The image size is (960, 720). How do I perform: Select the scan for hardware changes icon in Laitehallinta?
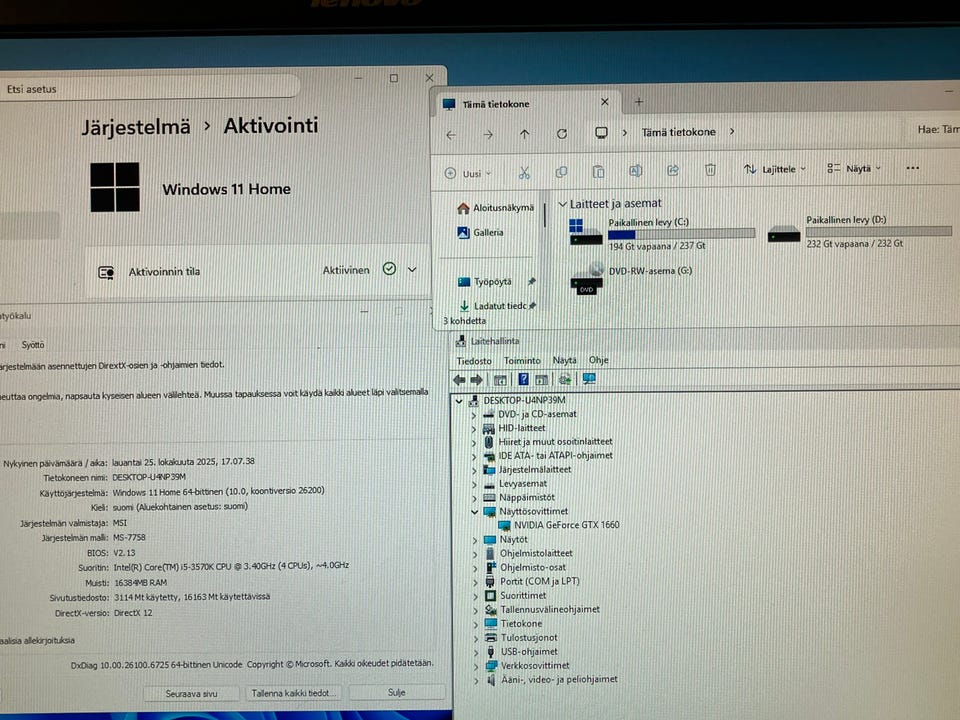[x=565, y=380]
